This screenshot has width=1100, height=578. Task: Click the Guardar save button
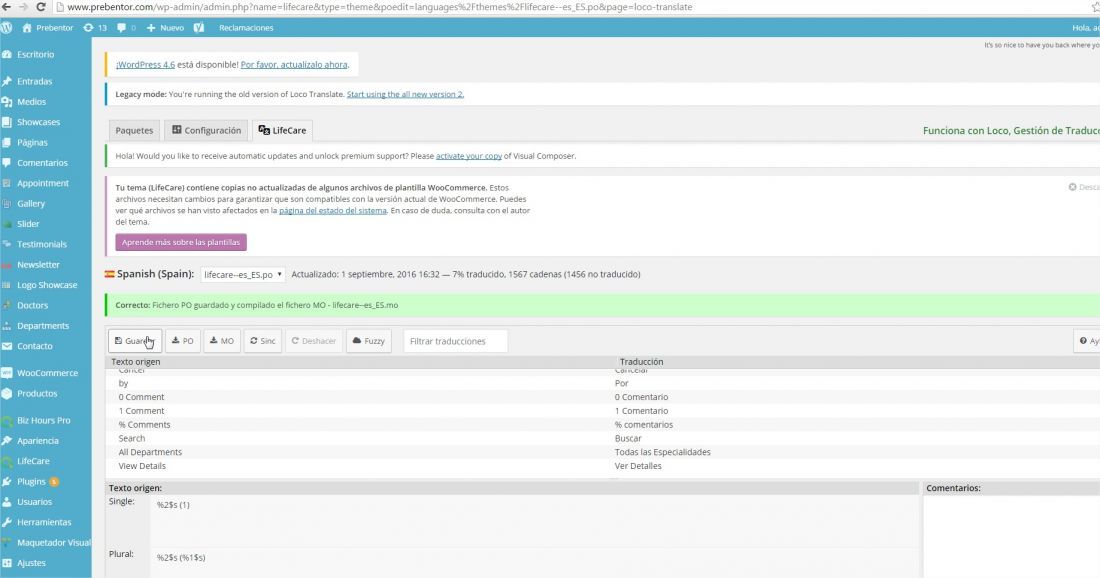(x=135, y=341)
